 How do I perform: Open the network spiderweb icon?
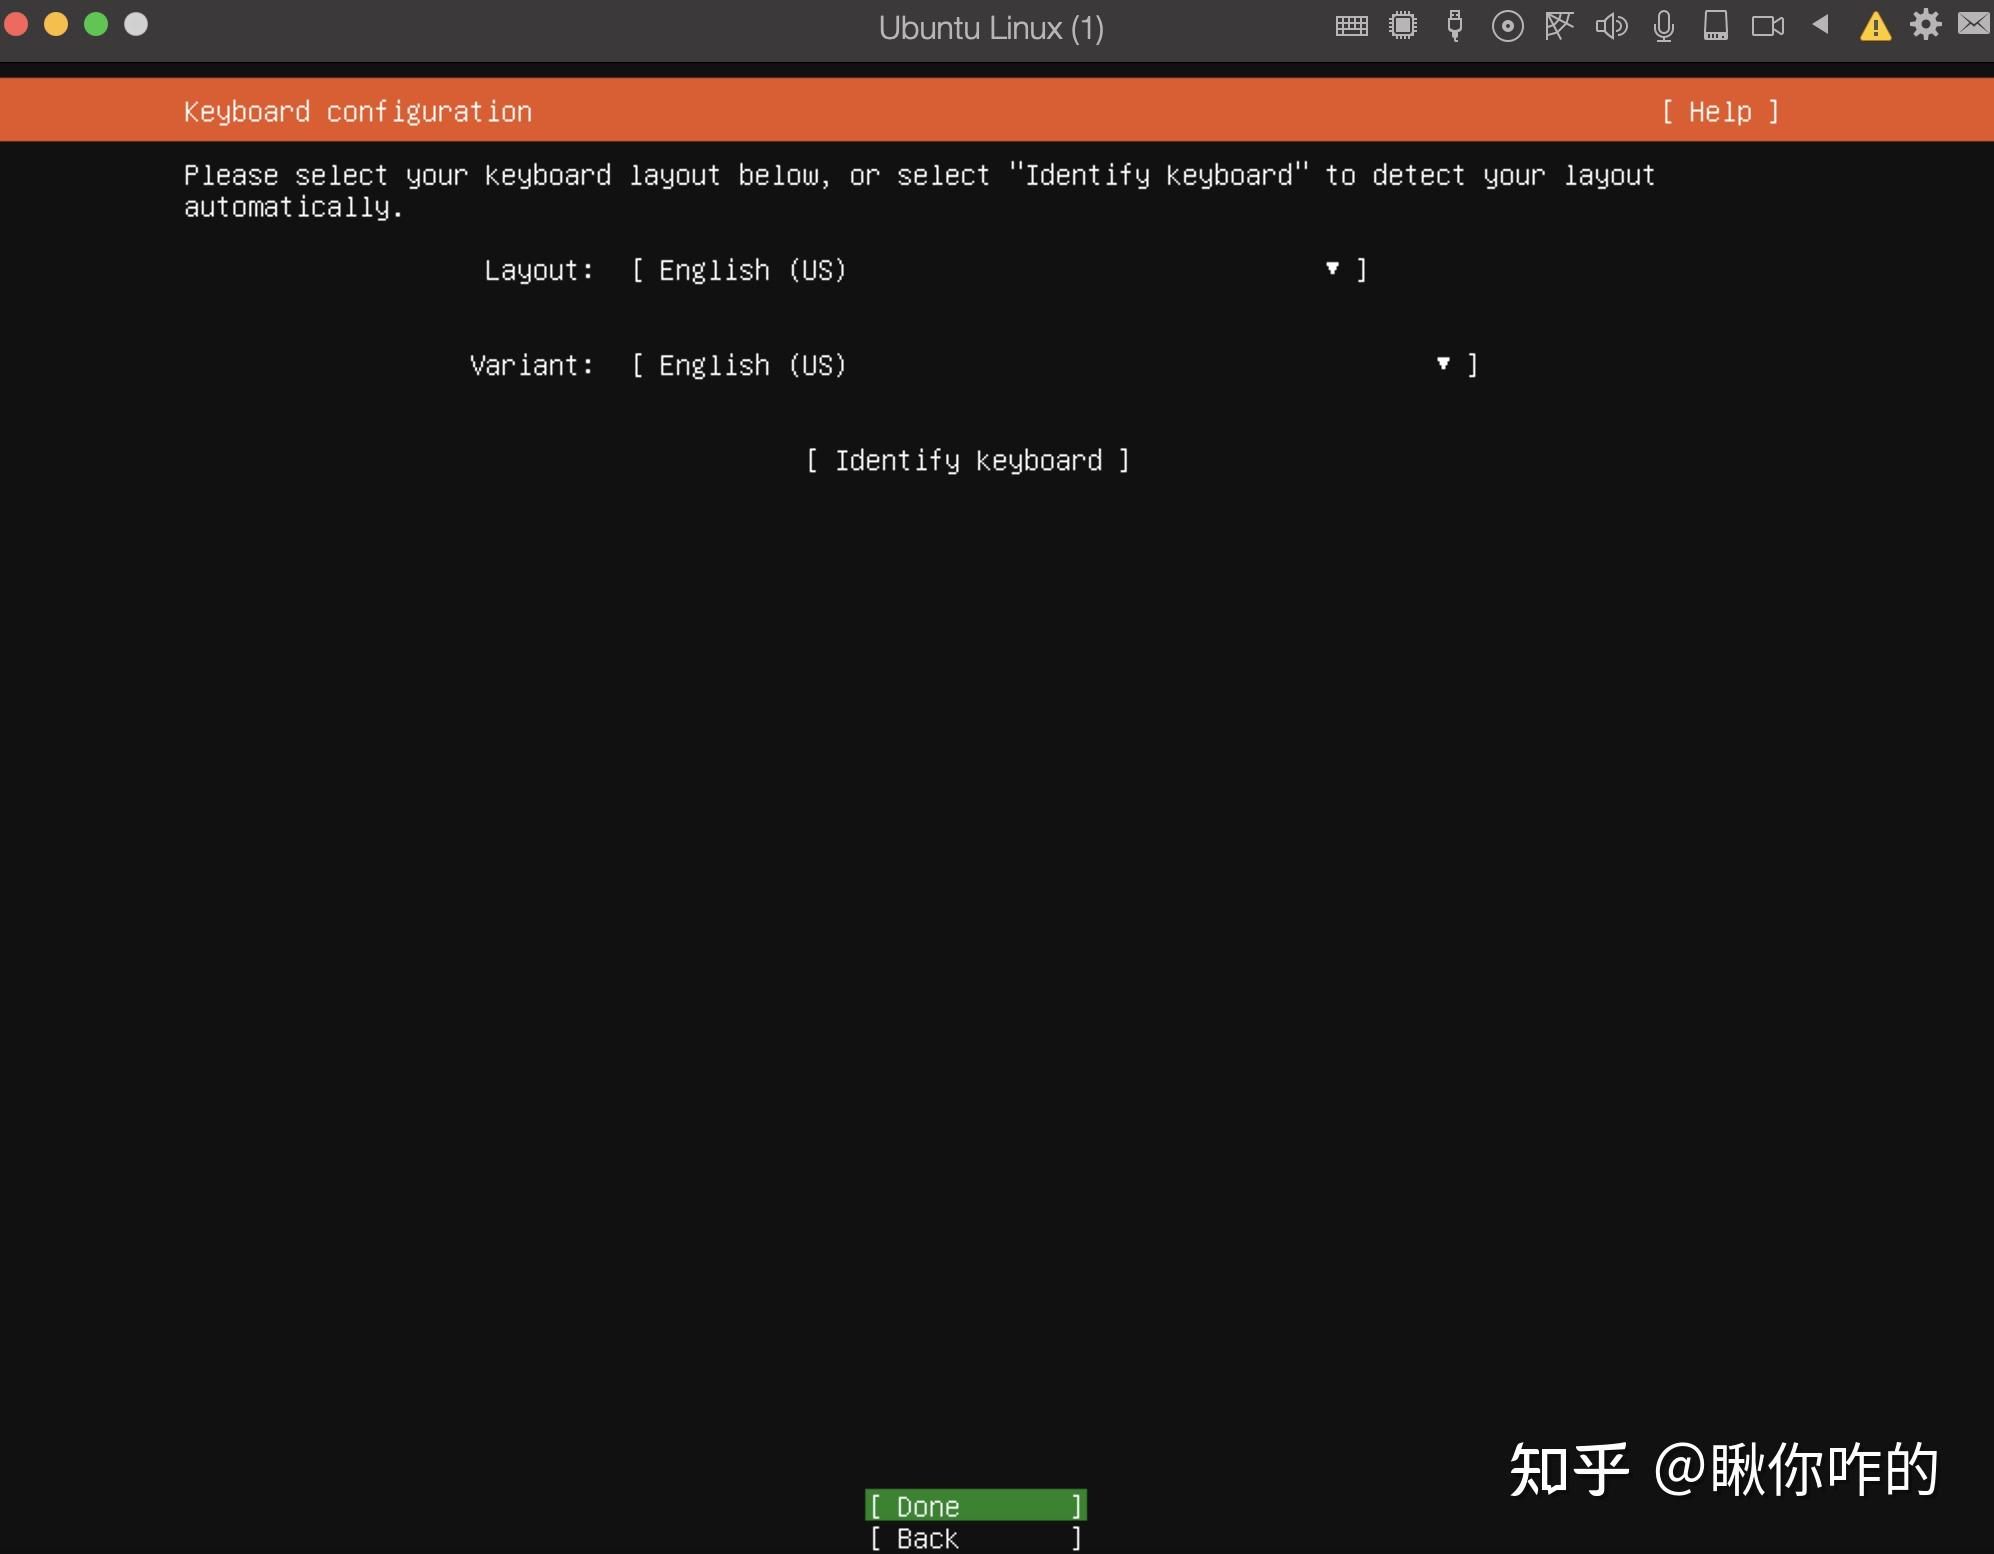[x=1559, y=26]
